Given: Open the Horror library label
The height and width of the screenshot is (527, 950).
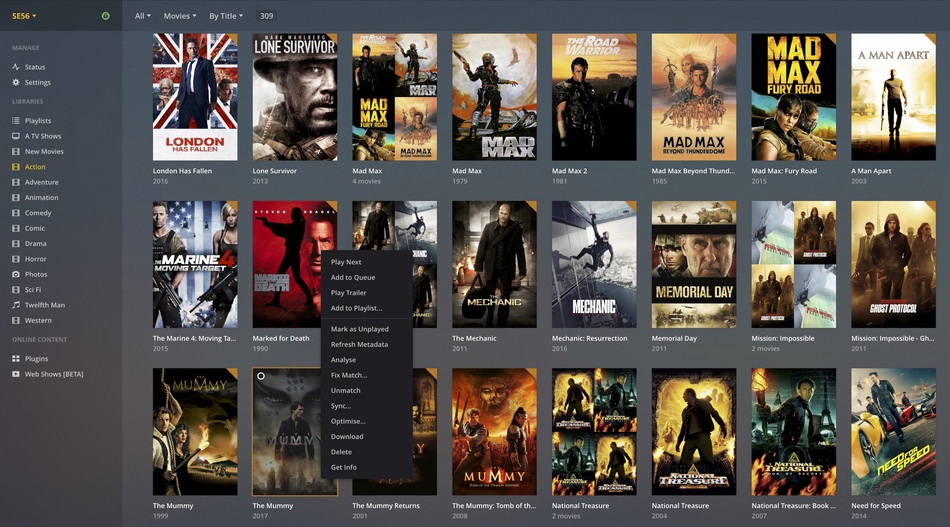Looking at the screenshot, I should [x=35, y=259].
